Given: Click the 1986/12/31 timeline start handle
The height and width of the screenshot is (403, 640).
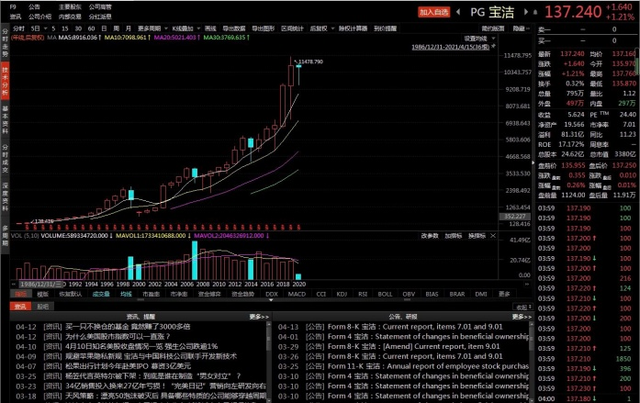Looking at the screenshot, I should click(41, 284).
